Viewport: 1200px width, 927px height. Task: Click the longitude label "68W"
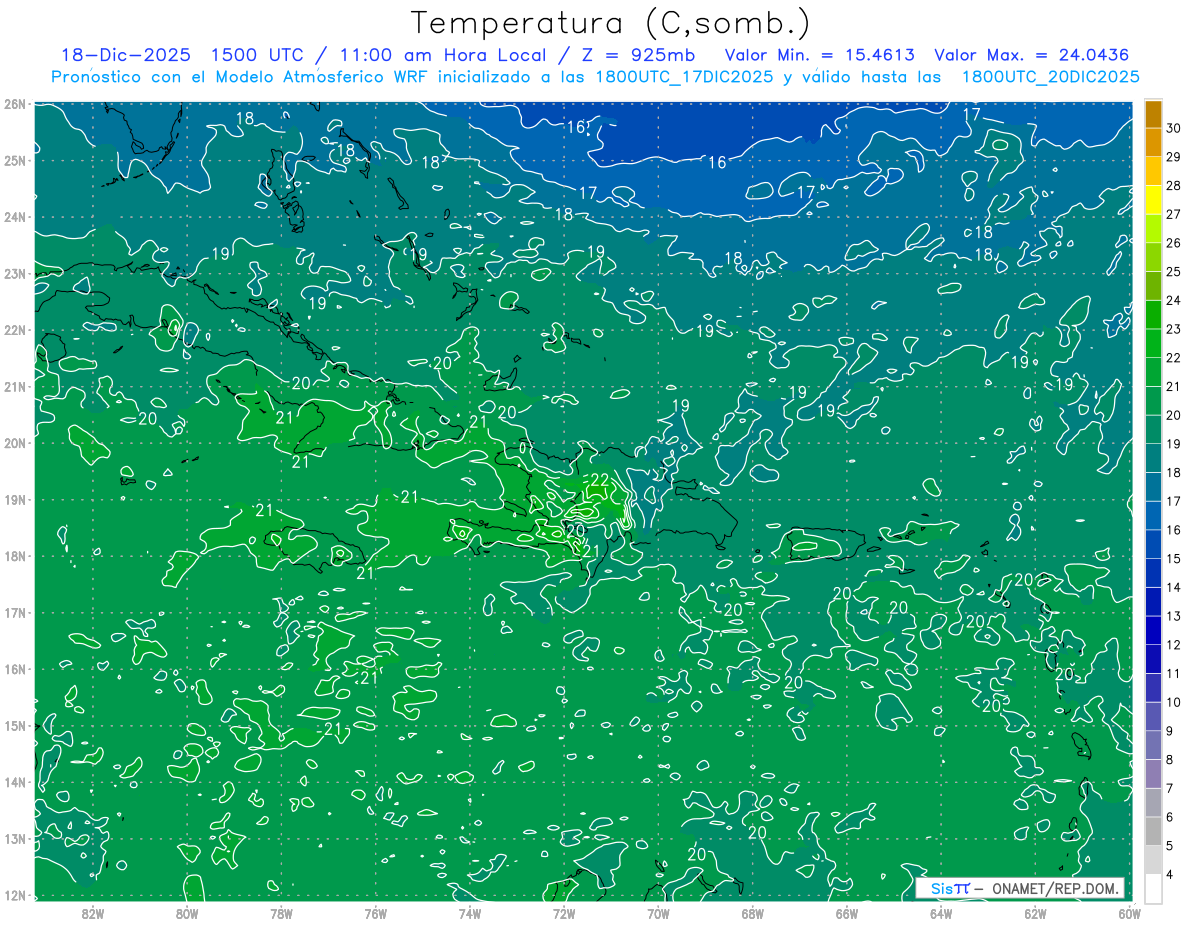(752, 913)
